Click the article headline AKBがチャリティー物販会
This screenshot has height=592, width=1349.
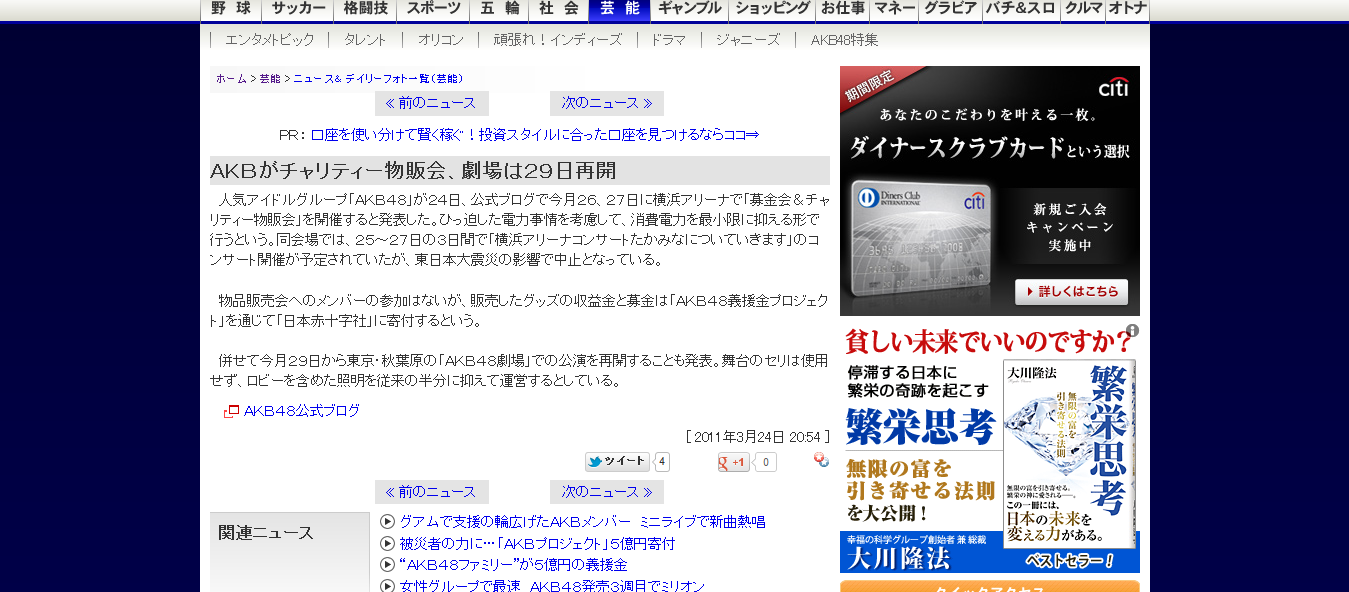[413, 170]
